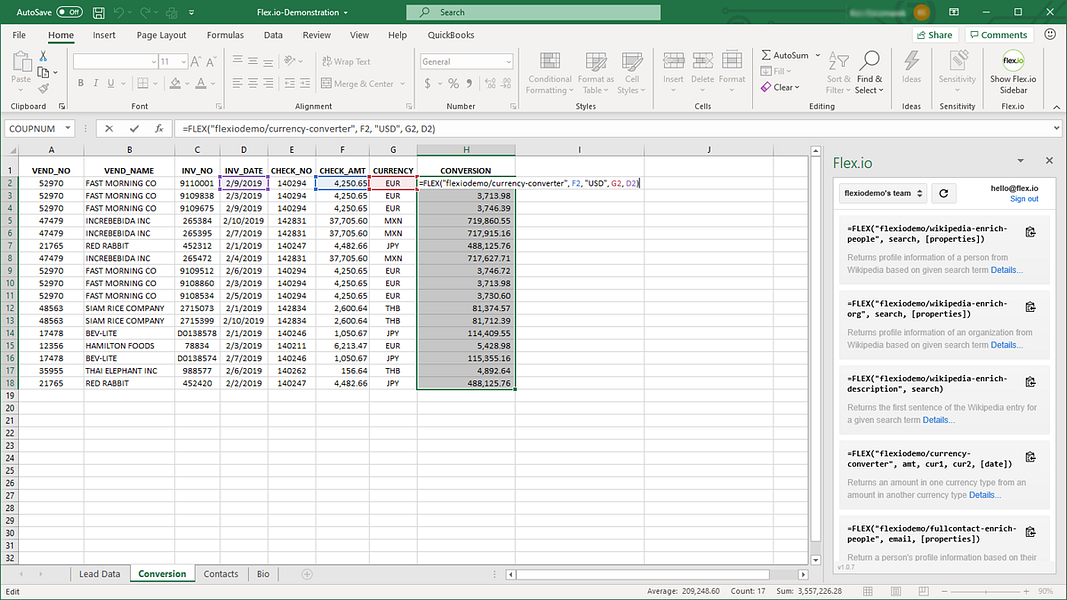The image size is (1067, 600).
Task: Click the Format Painter brush icon
Action: (44, 88)
